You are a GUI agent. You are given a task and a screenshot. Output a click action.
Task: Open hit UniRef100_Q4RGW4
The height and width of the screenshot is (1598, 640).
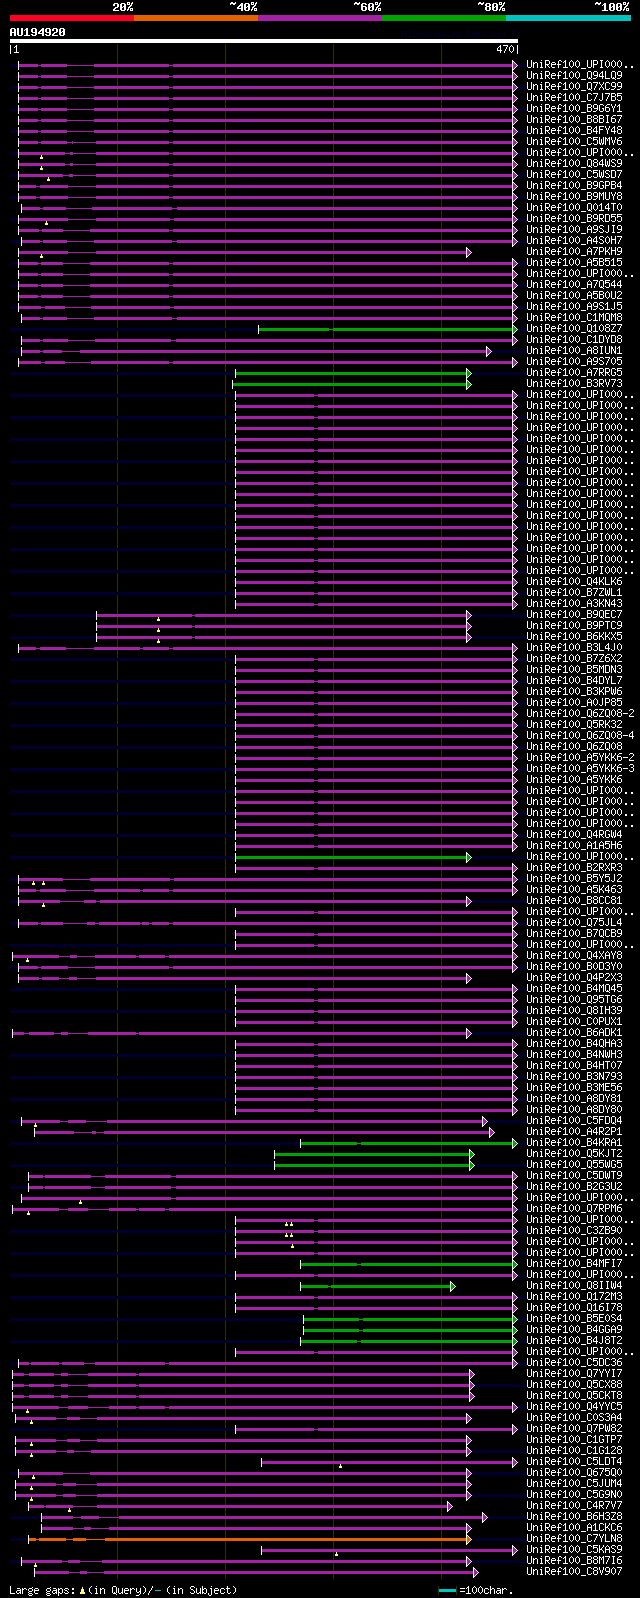[574, 834]
